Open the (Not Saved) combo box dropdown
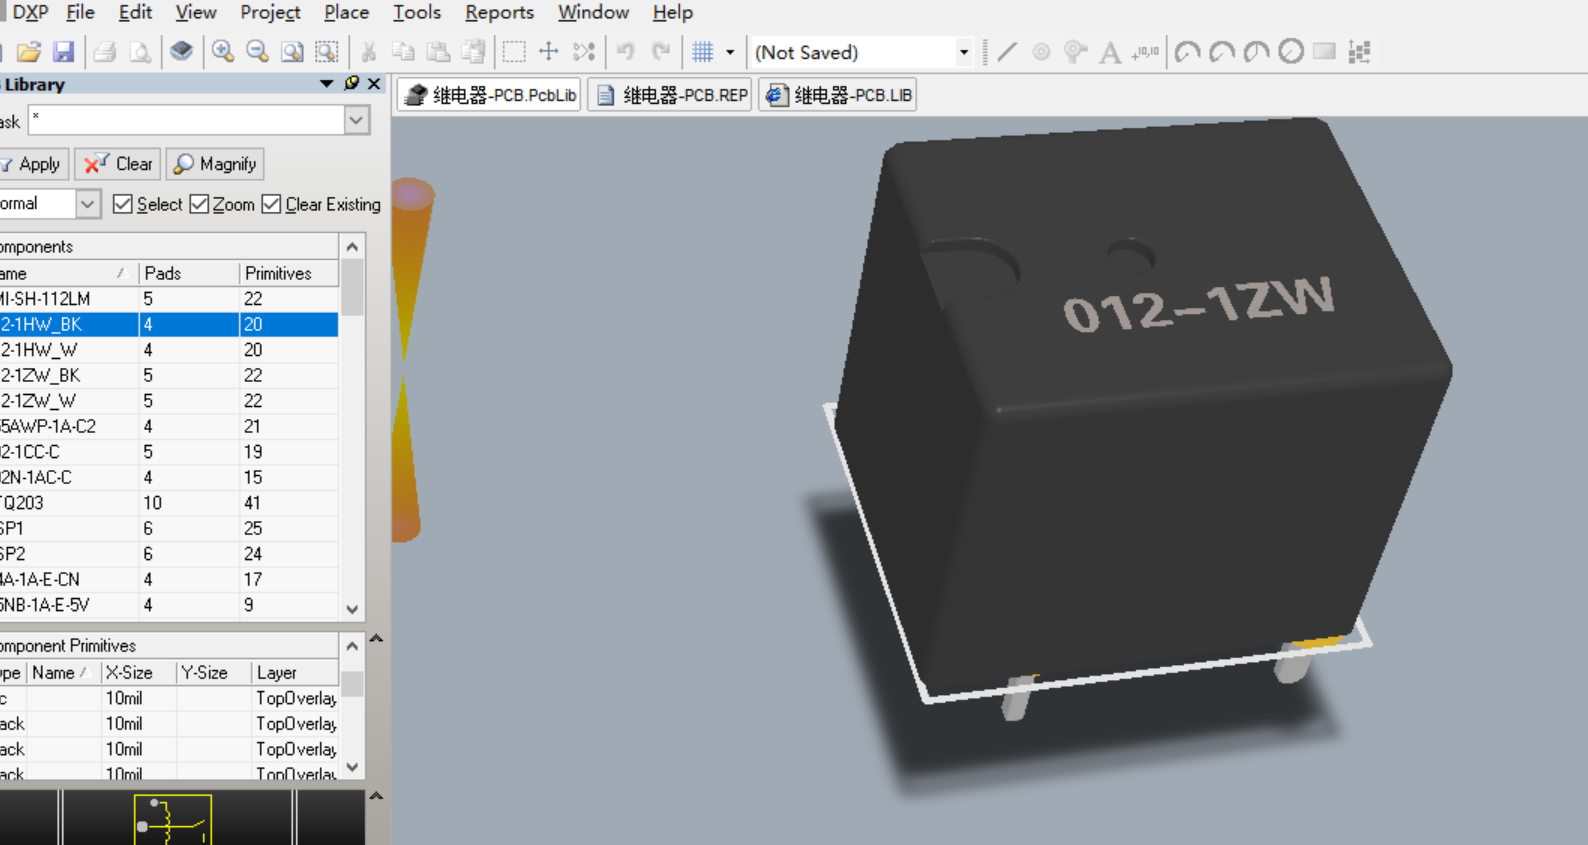 tap(963, 52)
